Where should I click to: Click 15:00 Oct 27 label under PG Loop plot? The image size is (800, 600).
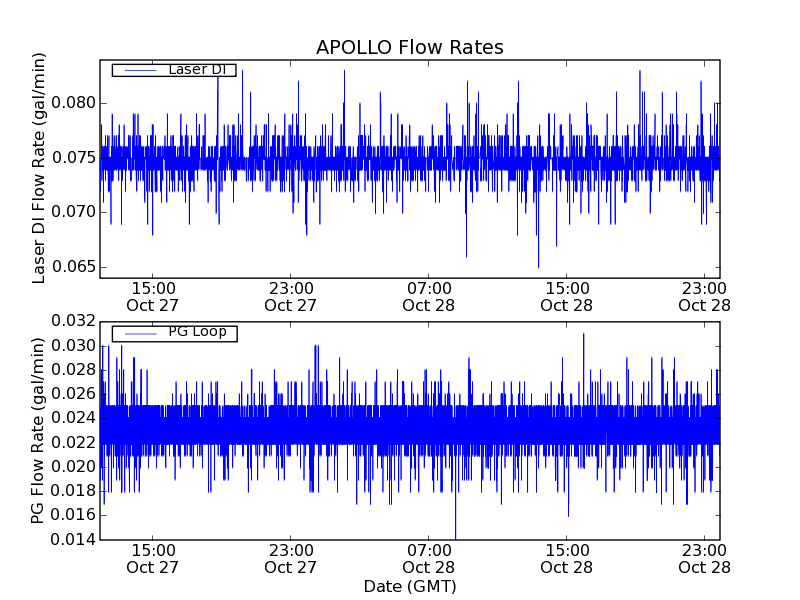tap(152, 558)
